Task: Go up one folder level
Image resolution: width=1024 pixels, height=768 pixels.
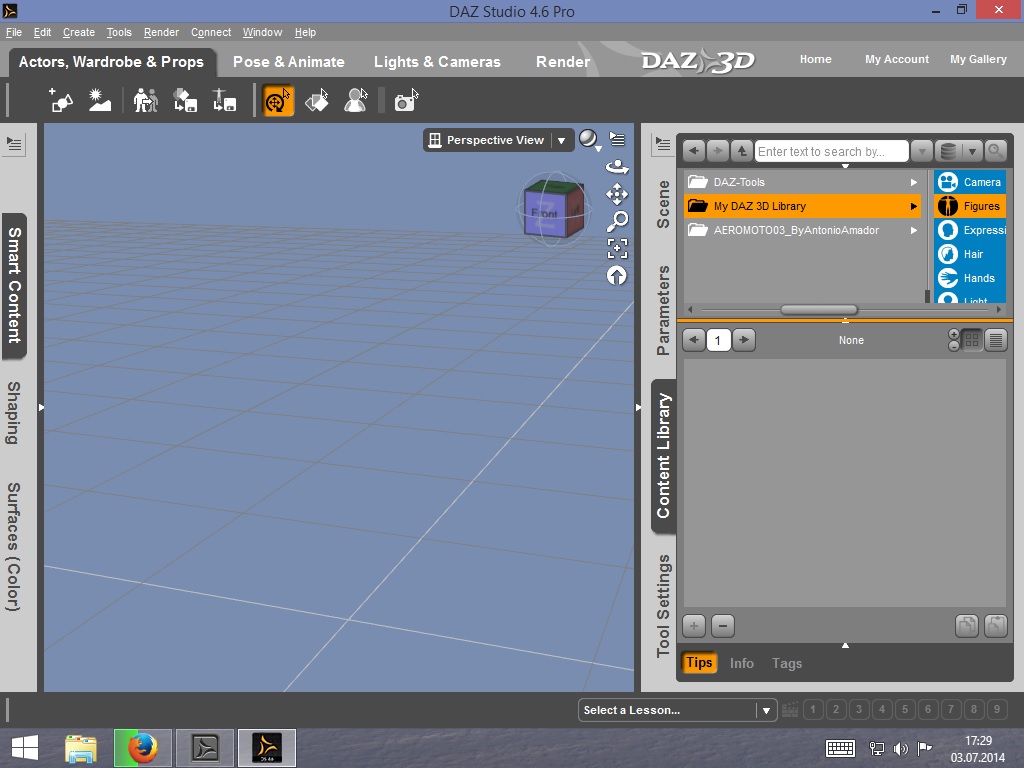Action: click(x=742, y=151)
